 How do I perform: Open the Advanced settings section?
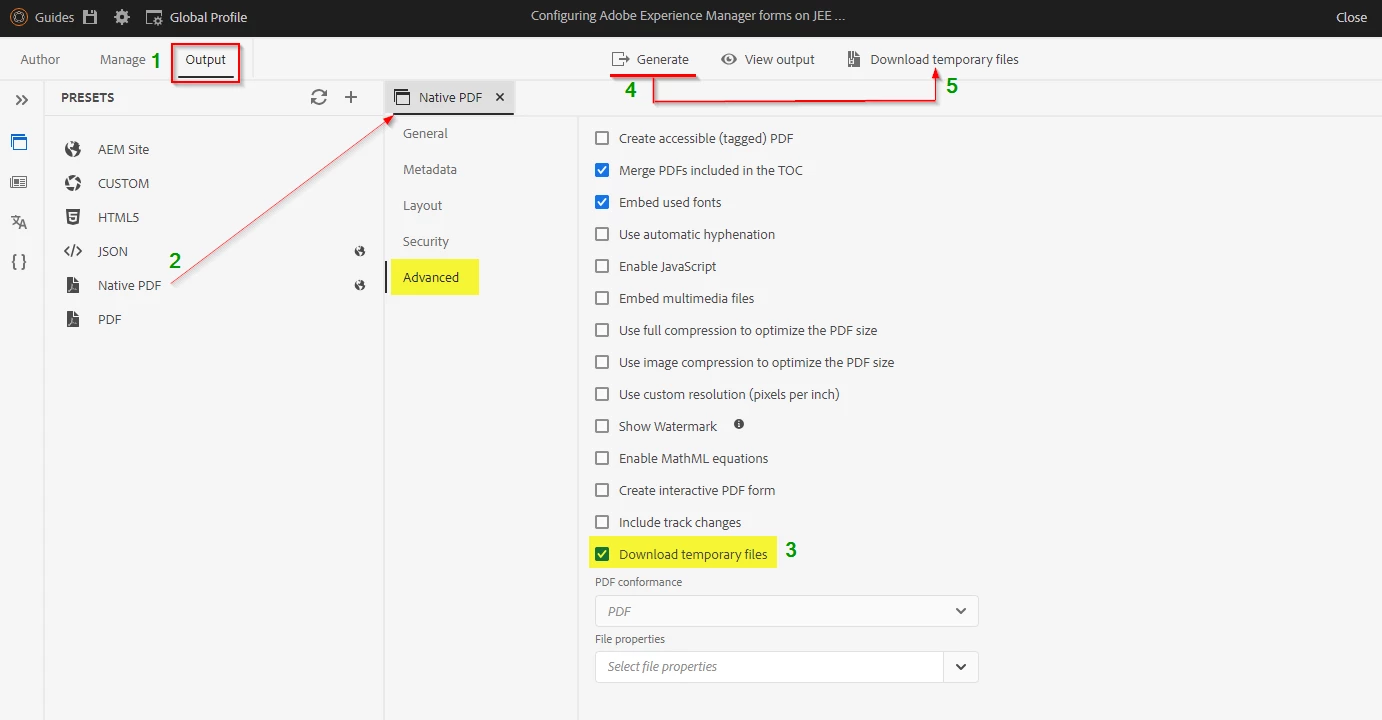tap(431, 277)
